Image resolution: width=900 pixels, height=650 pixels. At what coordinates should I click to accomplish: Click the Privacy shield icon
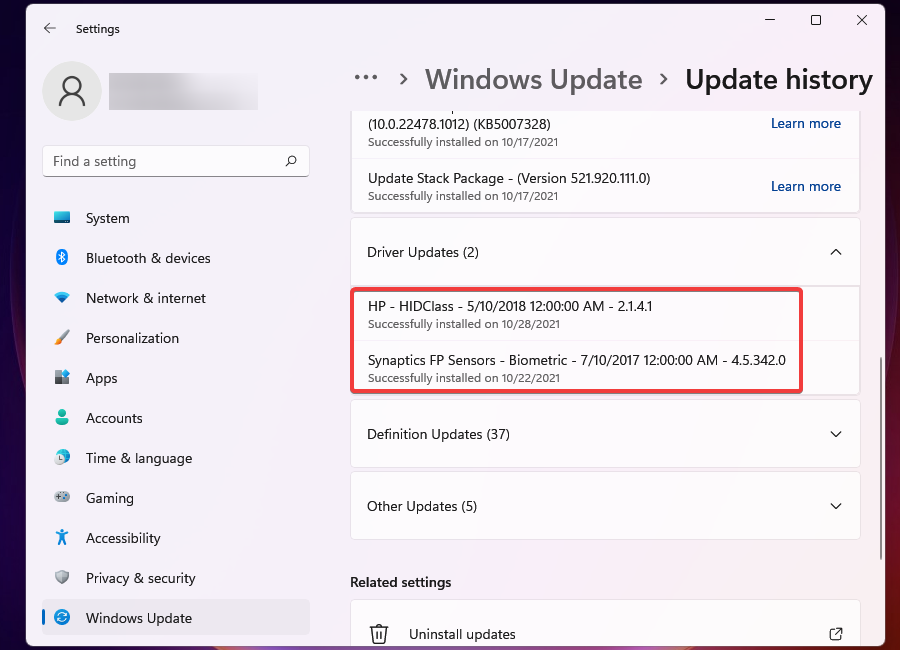coord(62,577)
